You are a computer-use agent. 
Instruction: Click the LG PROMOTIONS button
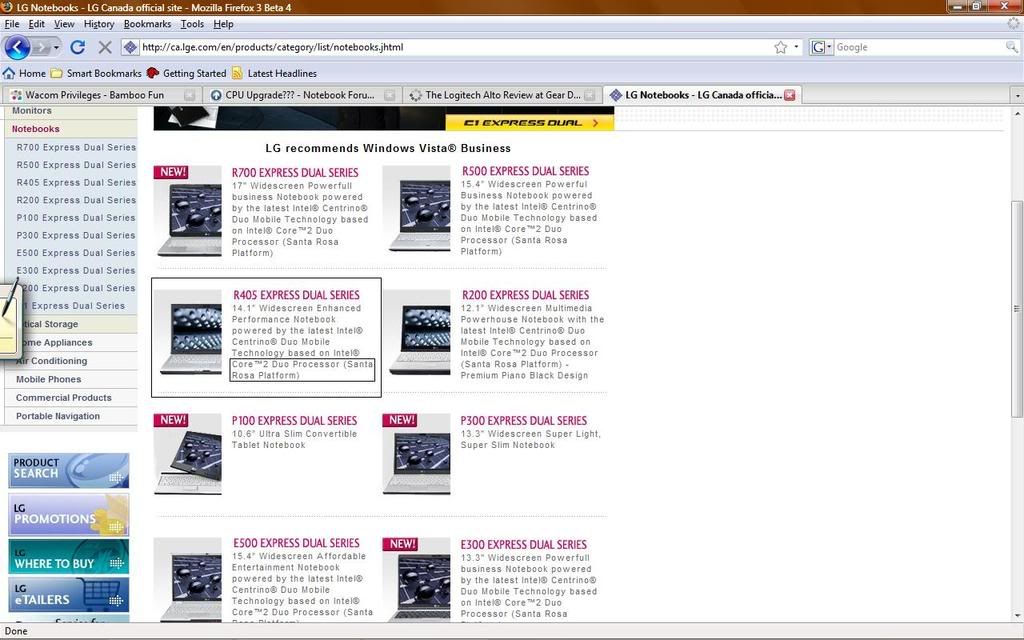coord(69,515)
